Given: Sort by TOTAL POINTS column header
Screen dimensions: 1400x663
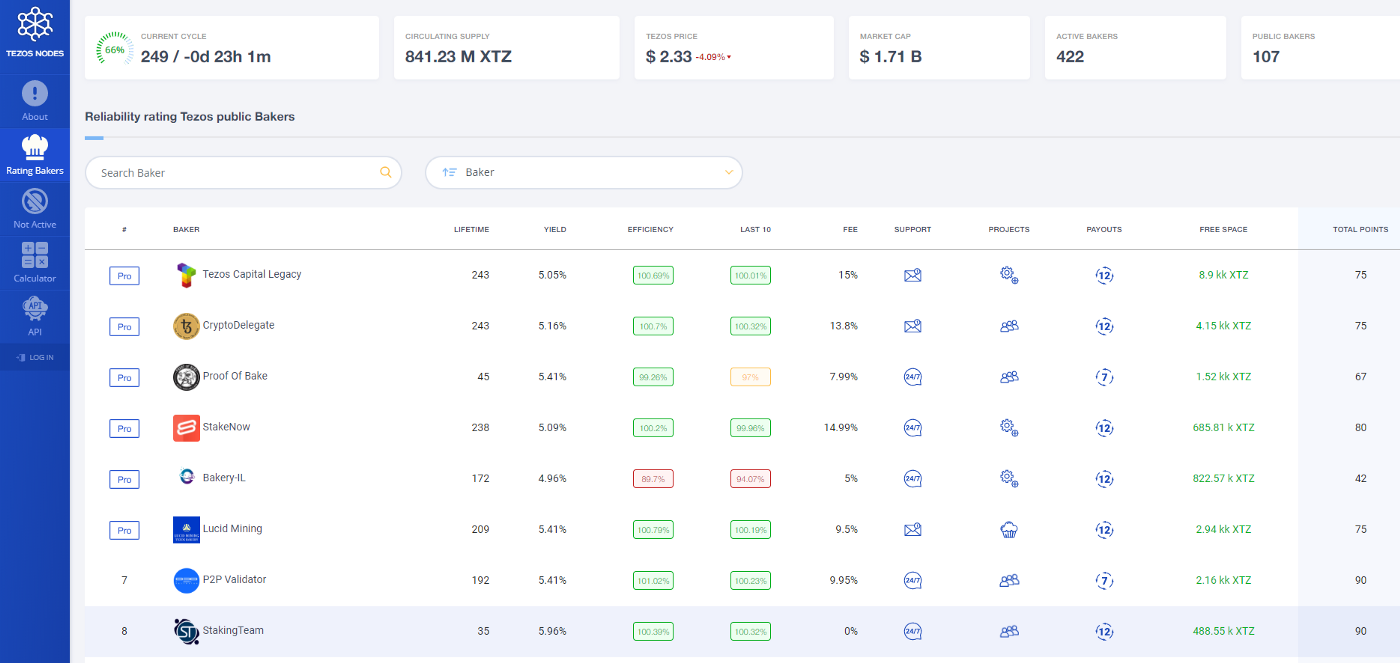Looking at the screenshot, I should click(x=1360, y=229).
